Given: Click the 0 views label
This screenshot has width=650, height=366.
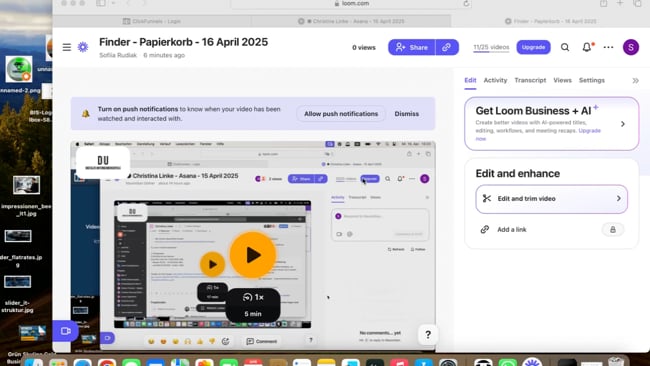Looking at the screenshot, I should [x=364, y=48].
